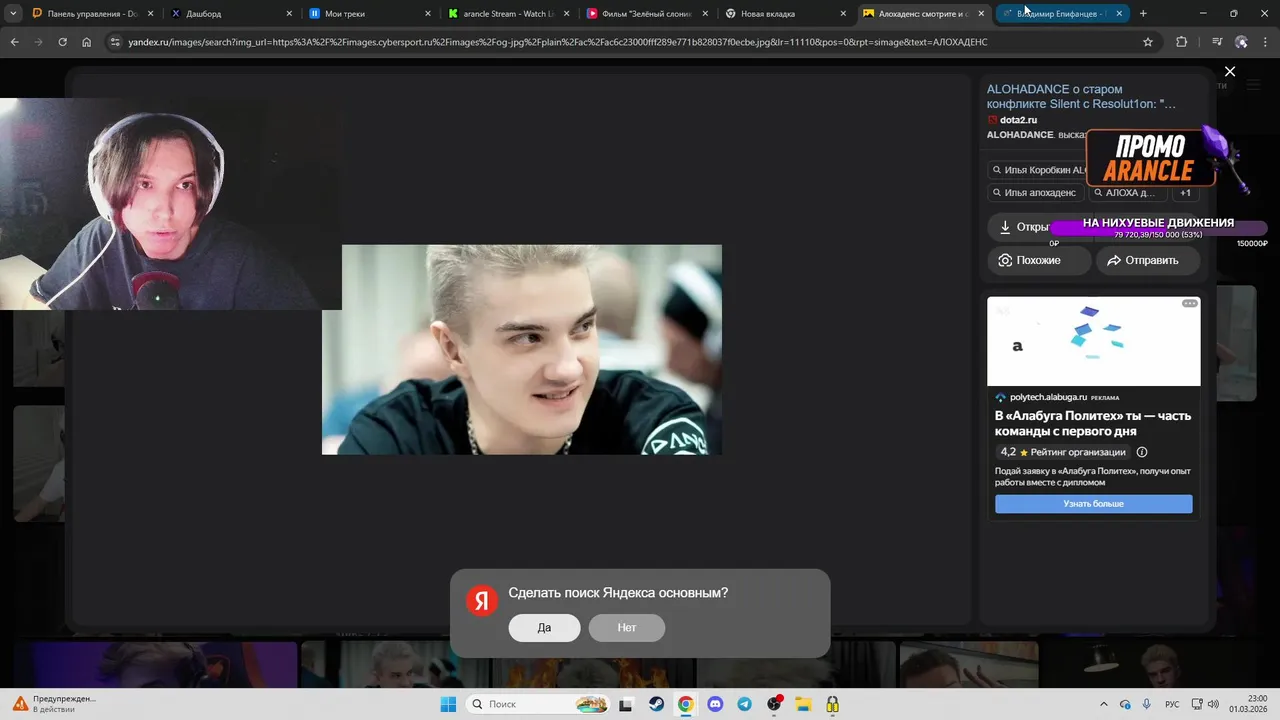Click the Открыть download button
Viewport: 1280px width, 720px height.
[1022, 227]
